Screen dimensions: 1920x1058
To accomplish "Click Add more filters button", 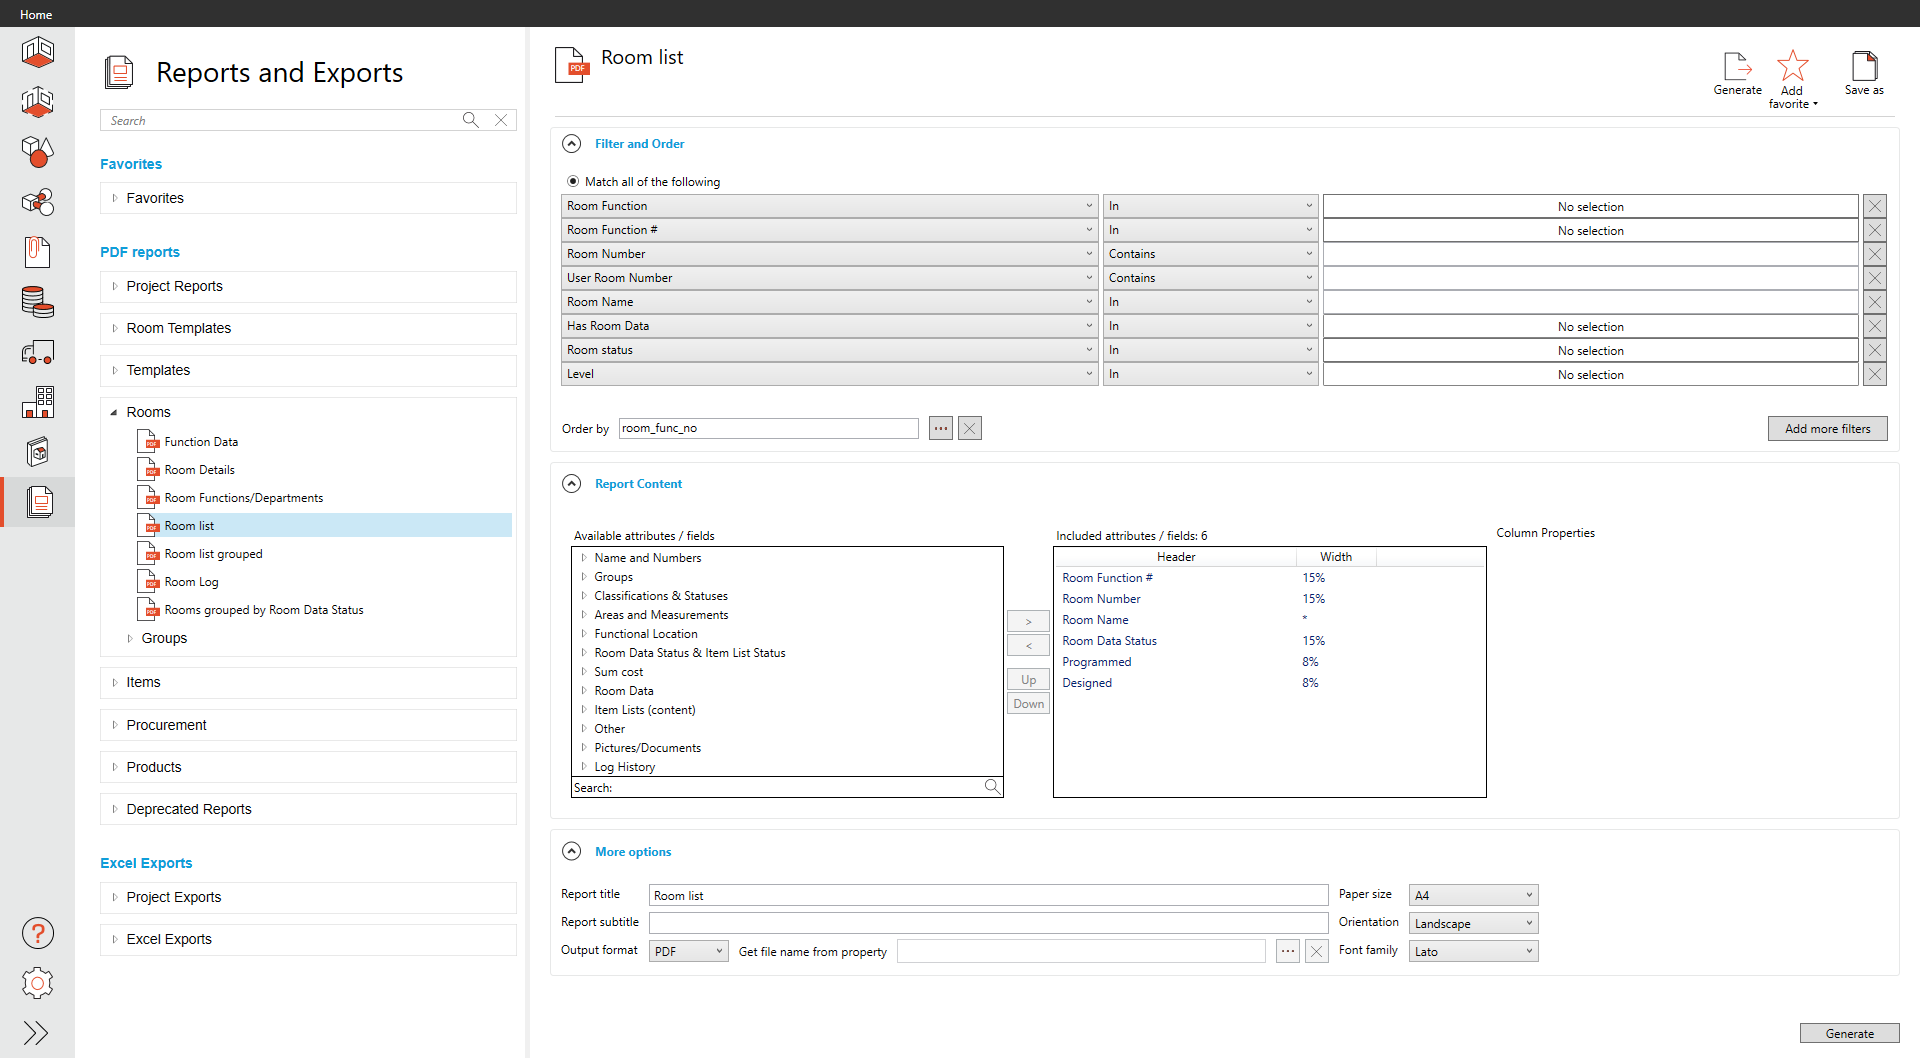I will (x=1827, y=428).
